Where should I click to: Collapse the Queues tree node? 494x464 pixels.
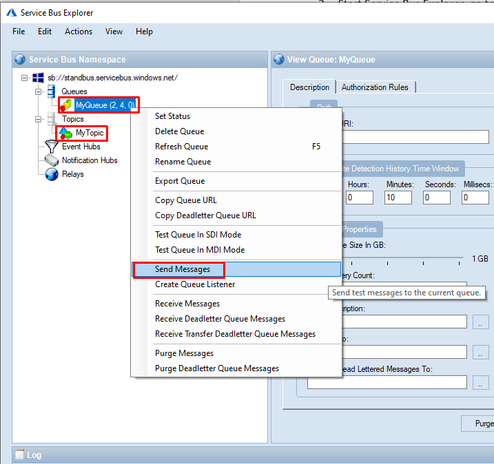click(x=38, y=91)
